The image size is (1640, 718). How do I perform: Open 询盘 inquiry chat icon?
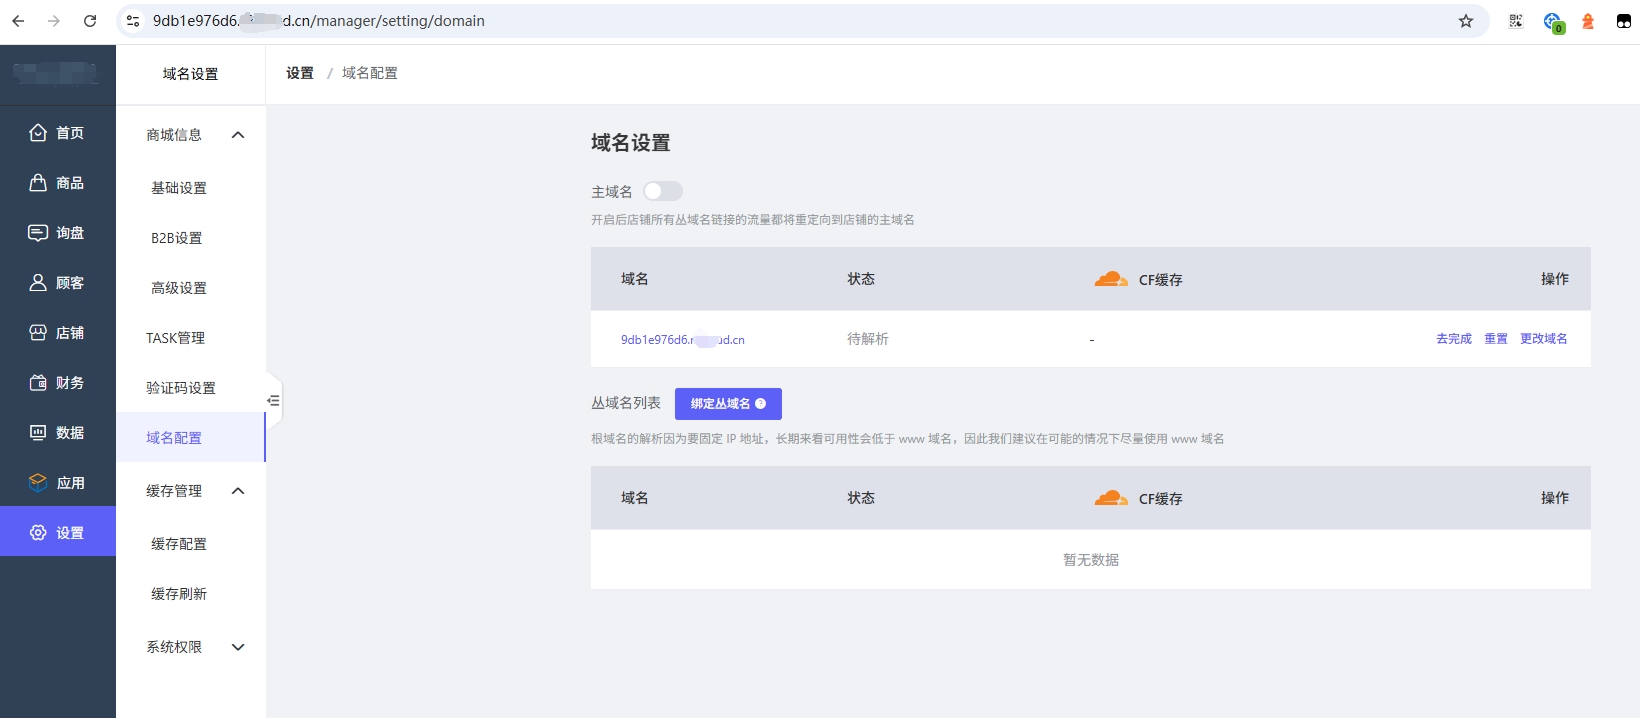(38, 233)
